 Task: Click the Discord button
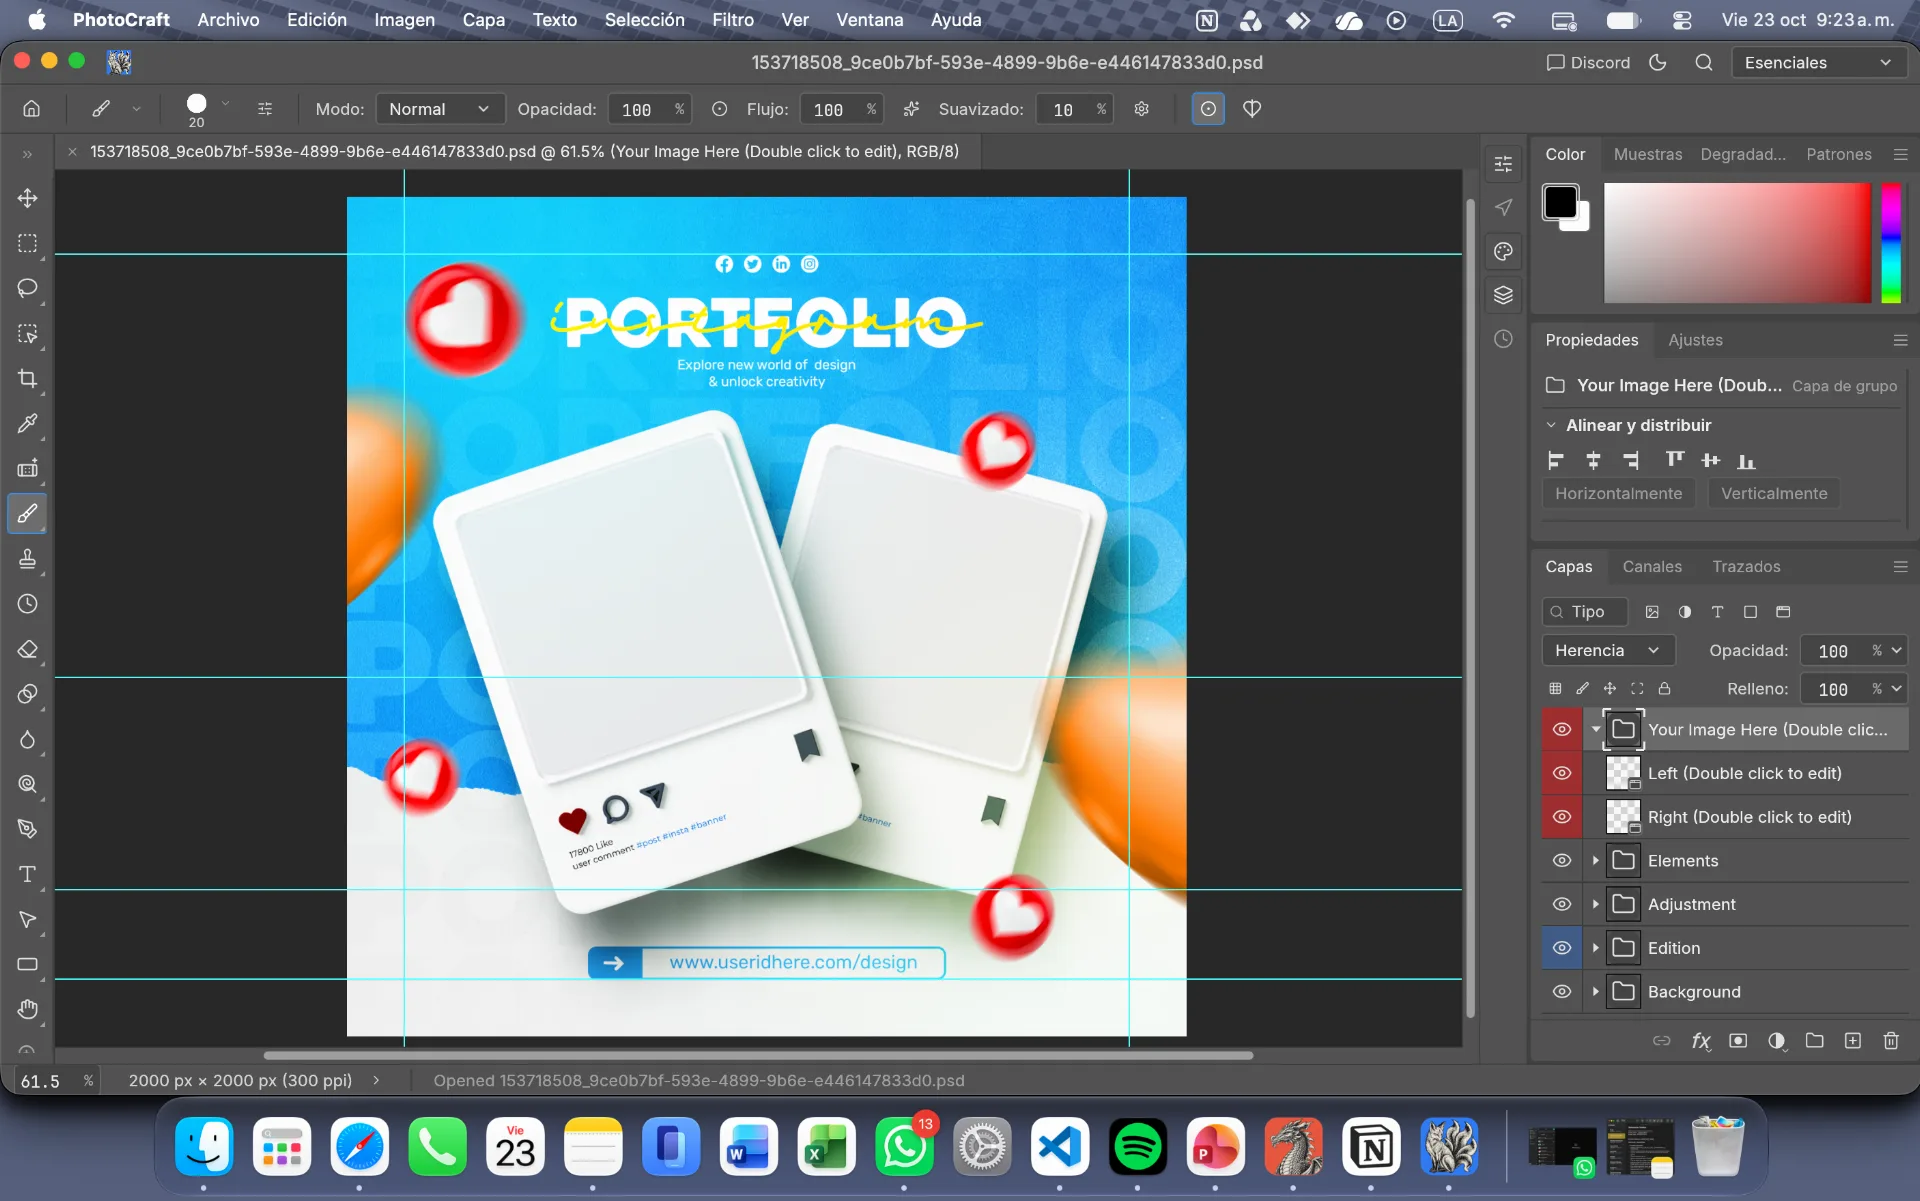pyautogui.click(x=1588, y=62)
